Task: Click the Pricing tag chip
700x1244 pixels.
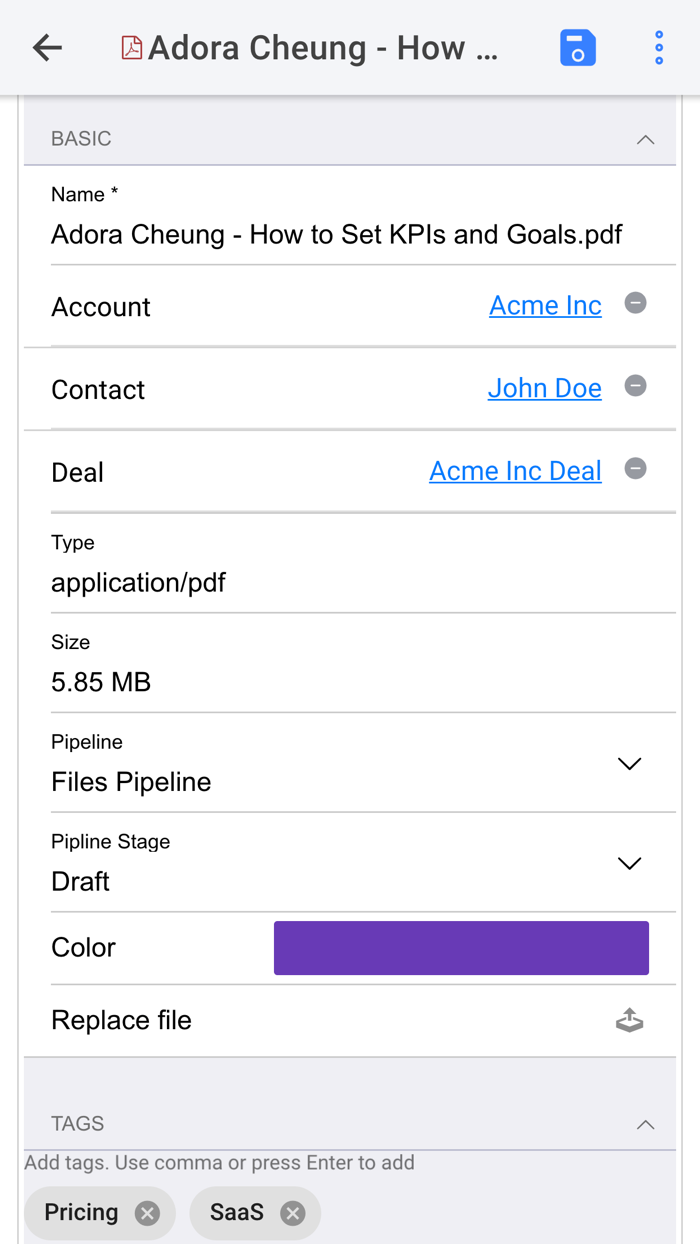Action: click(x=81, y=1213)
